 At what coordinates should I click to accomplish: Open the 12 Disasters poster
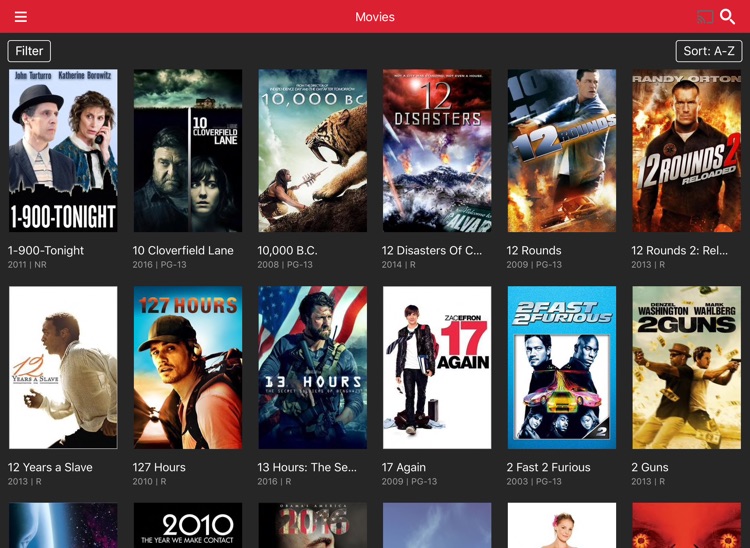[x=437, y=151]
